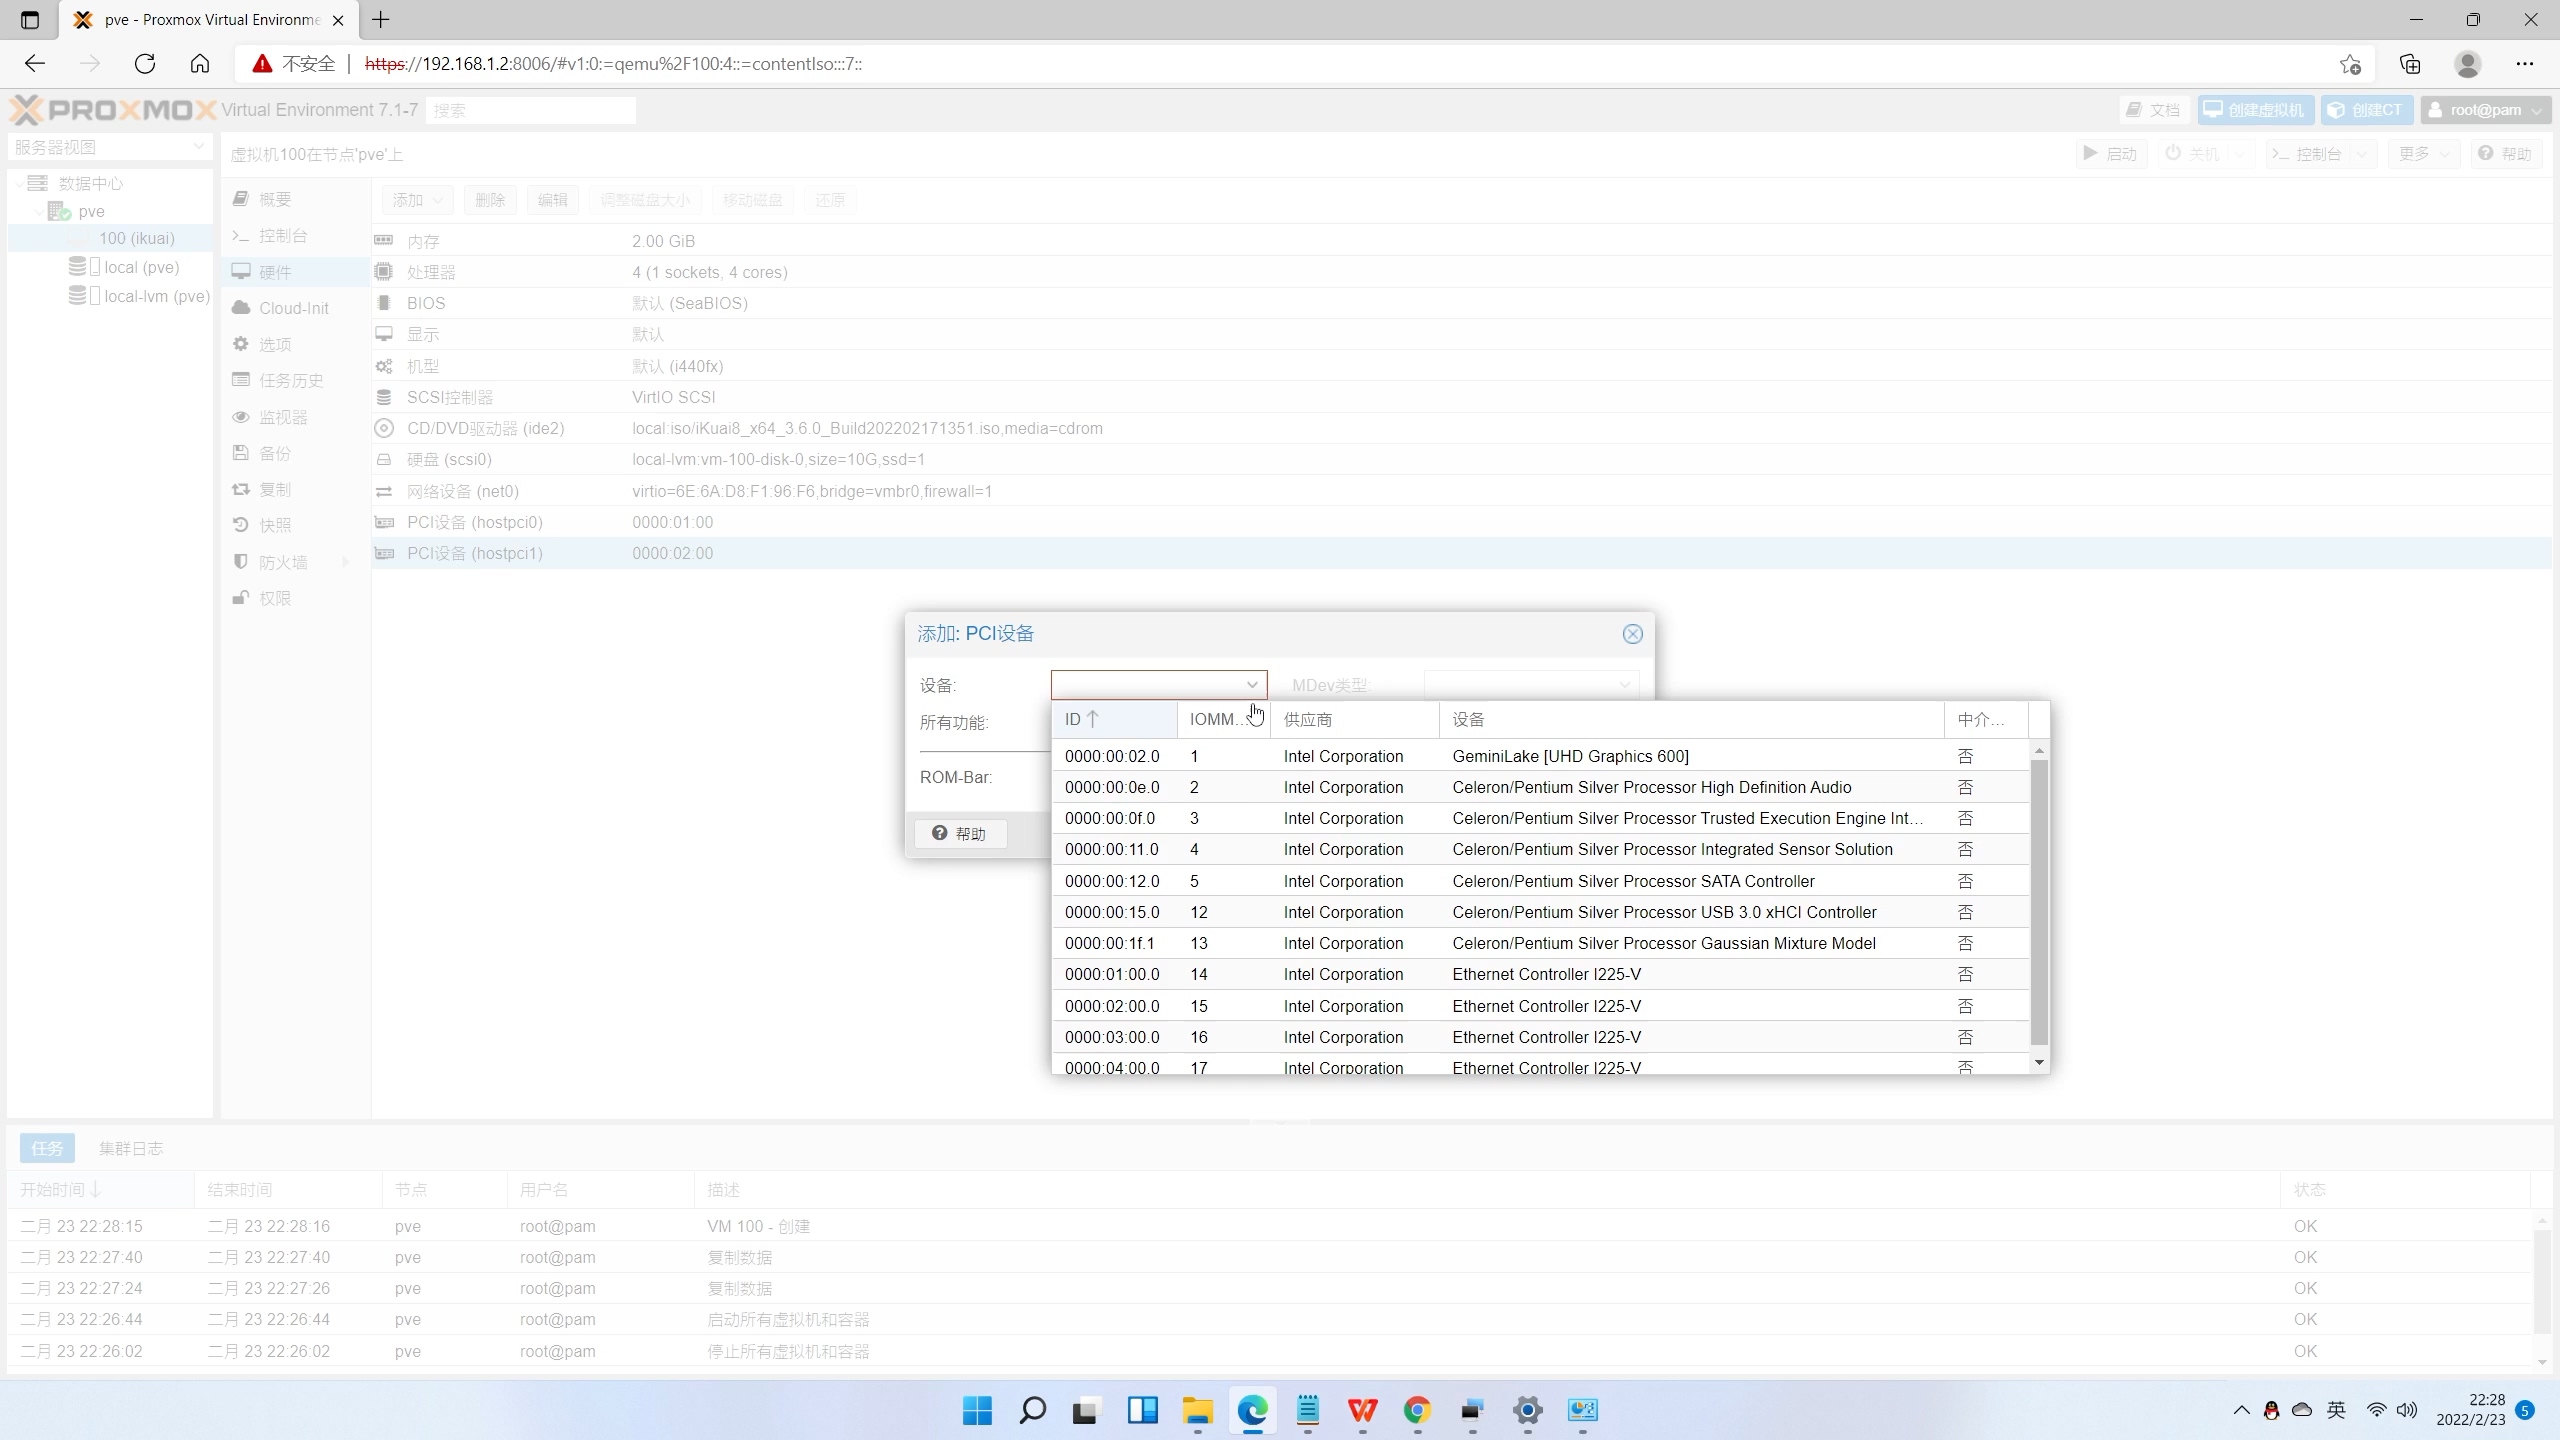Click browser refresh icon
Screen dimensions: 2560x1440
(x=145, y=64)
